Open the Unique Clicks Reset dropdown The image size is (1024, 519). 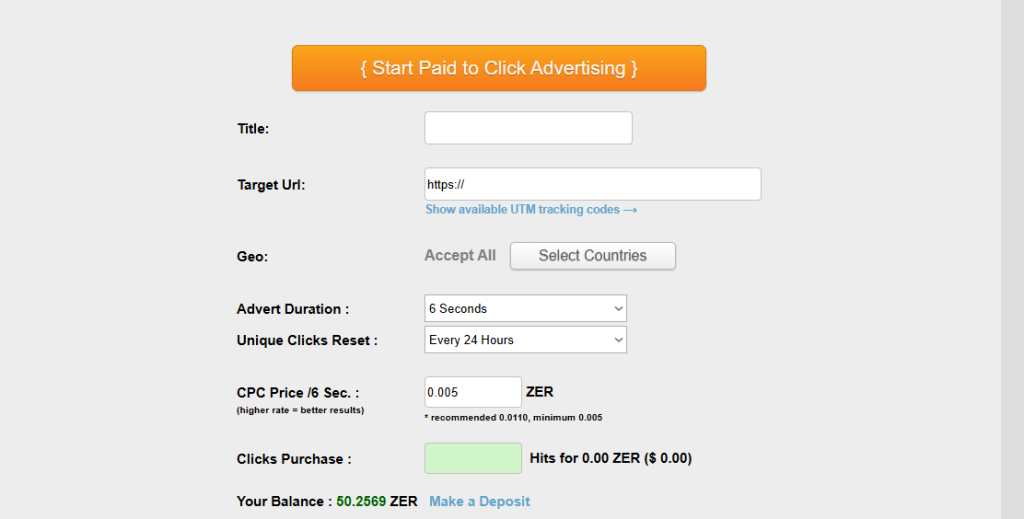(525, 340)
